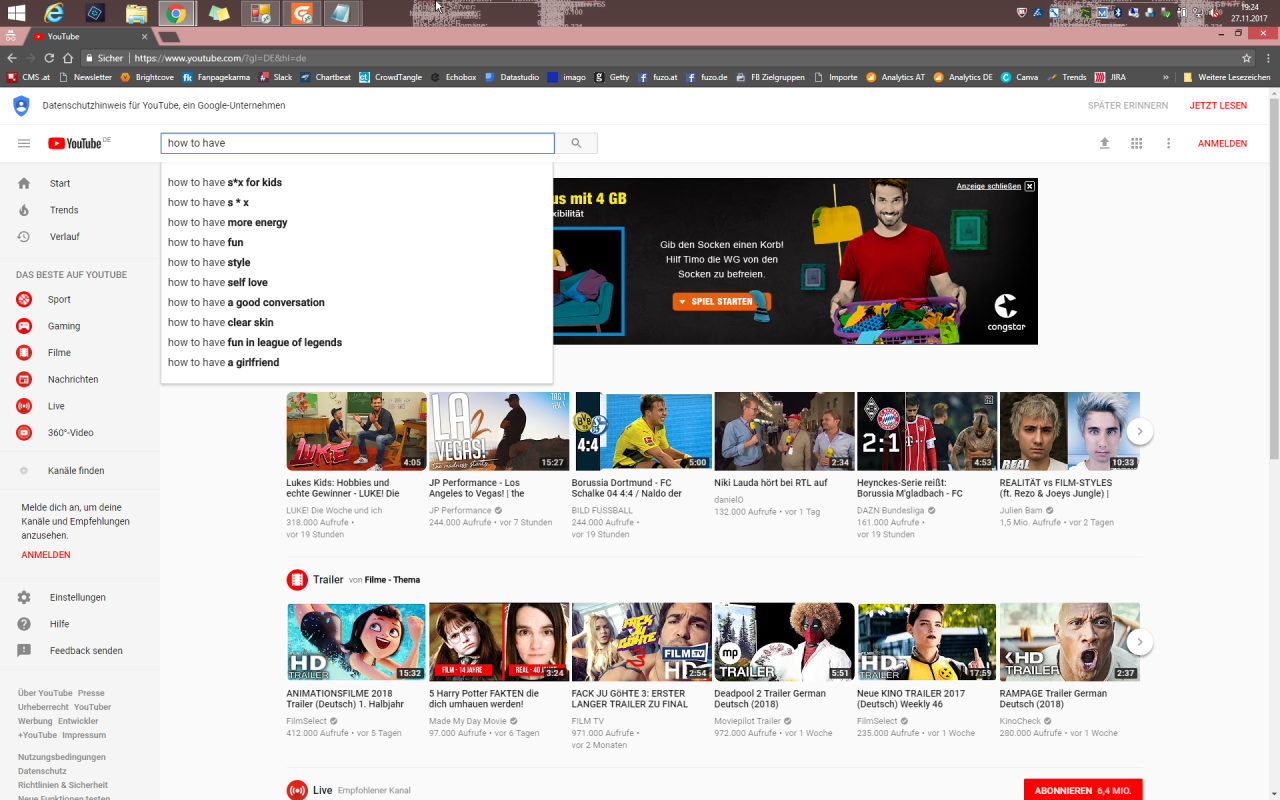Image resolution: width=1280 pixels, height=800 pixels.
Task: Open the Weitere Lesezeichen folder
Action: click(x=1227, y=77)
